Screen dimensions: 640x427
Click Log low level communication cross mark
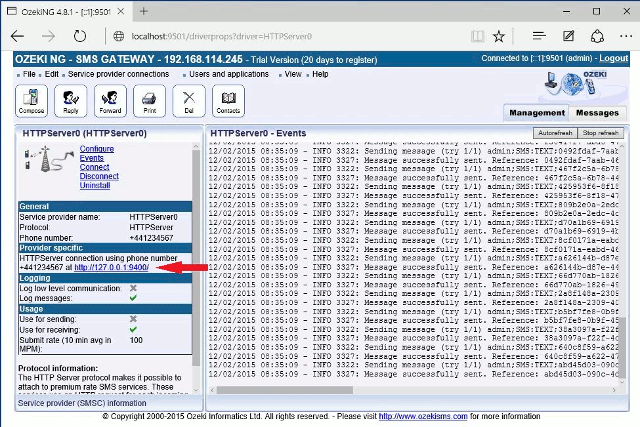[133, 288]
